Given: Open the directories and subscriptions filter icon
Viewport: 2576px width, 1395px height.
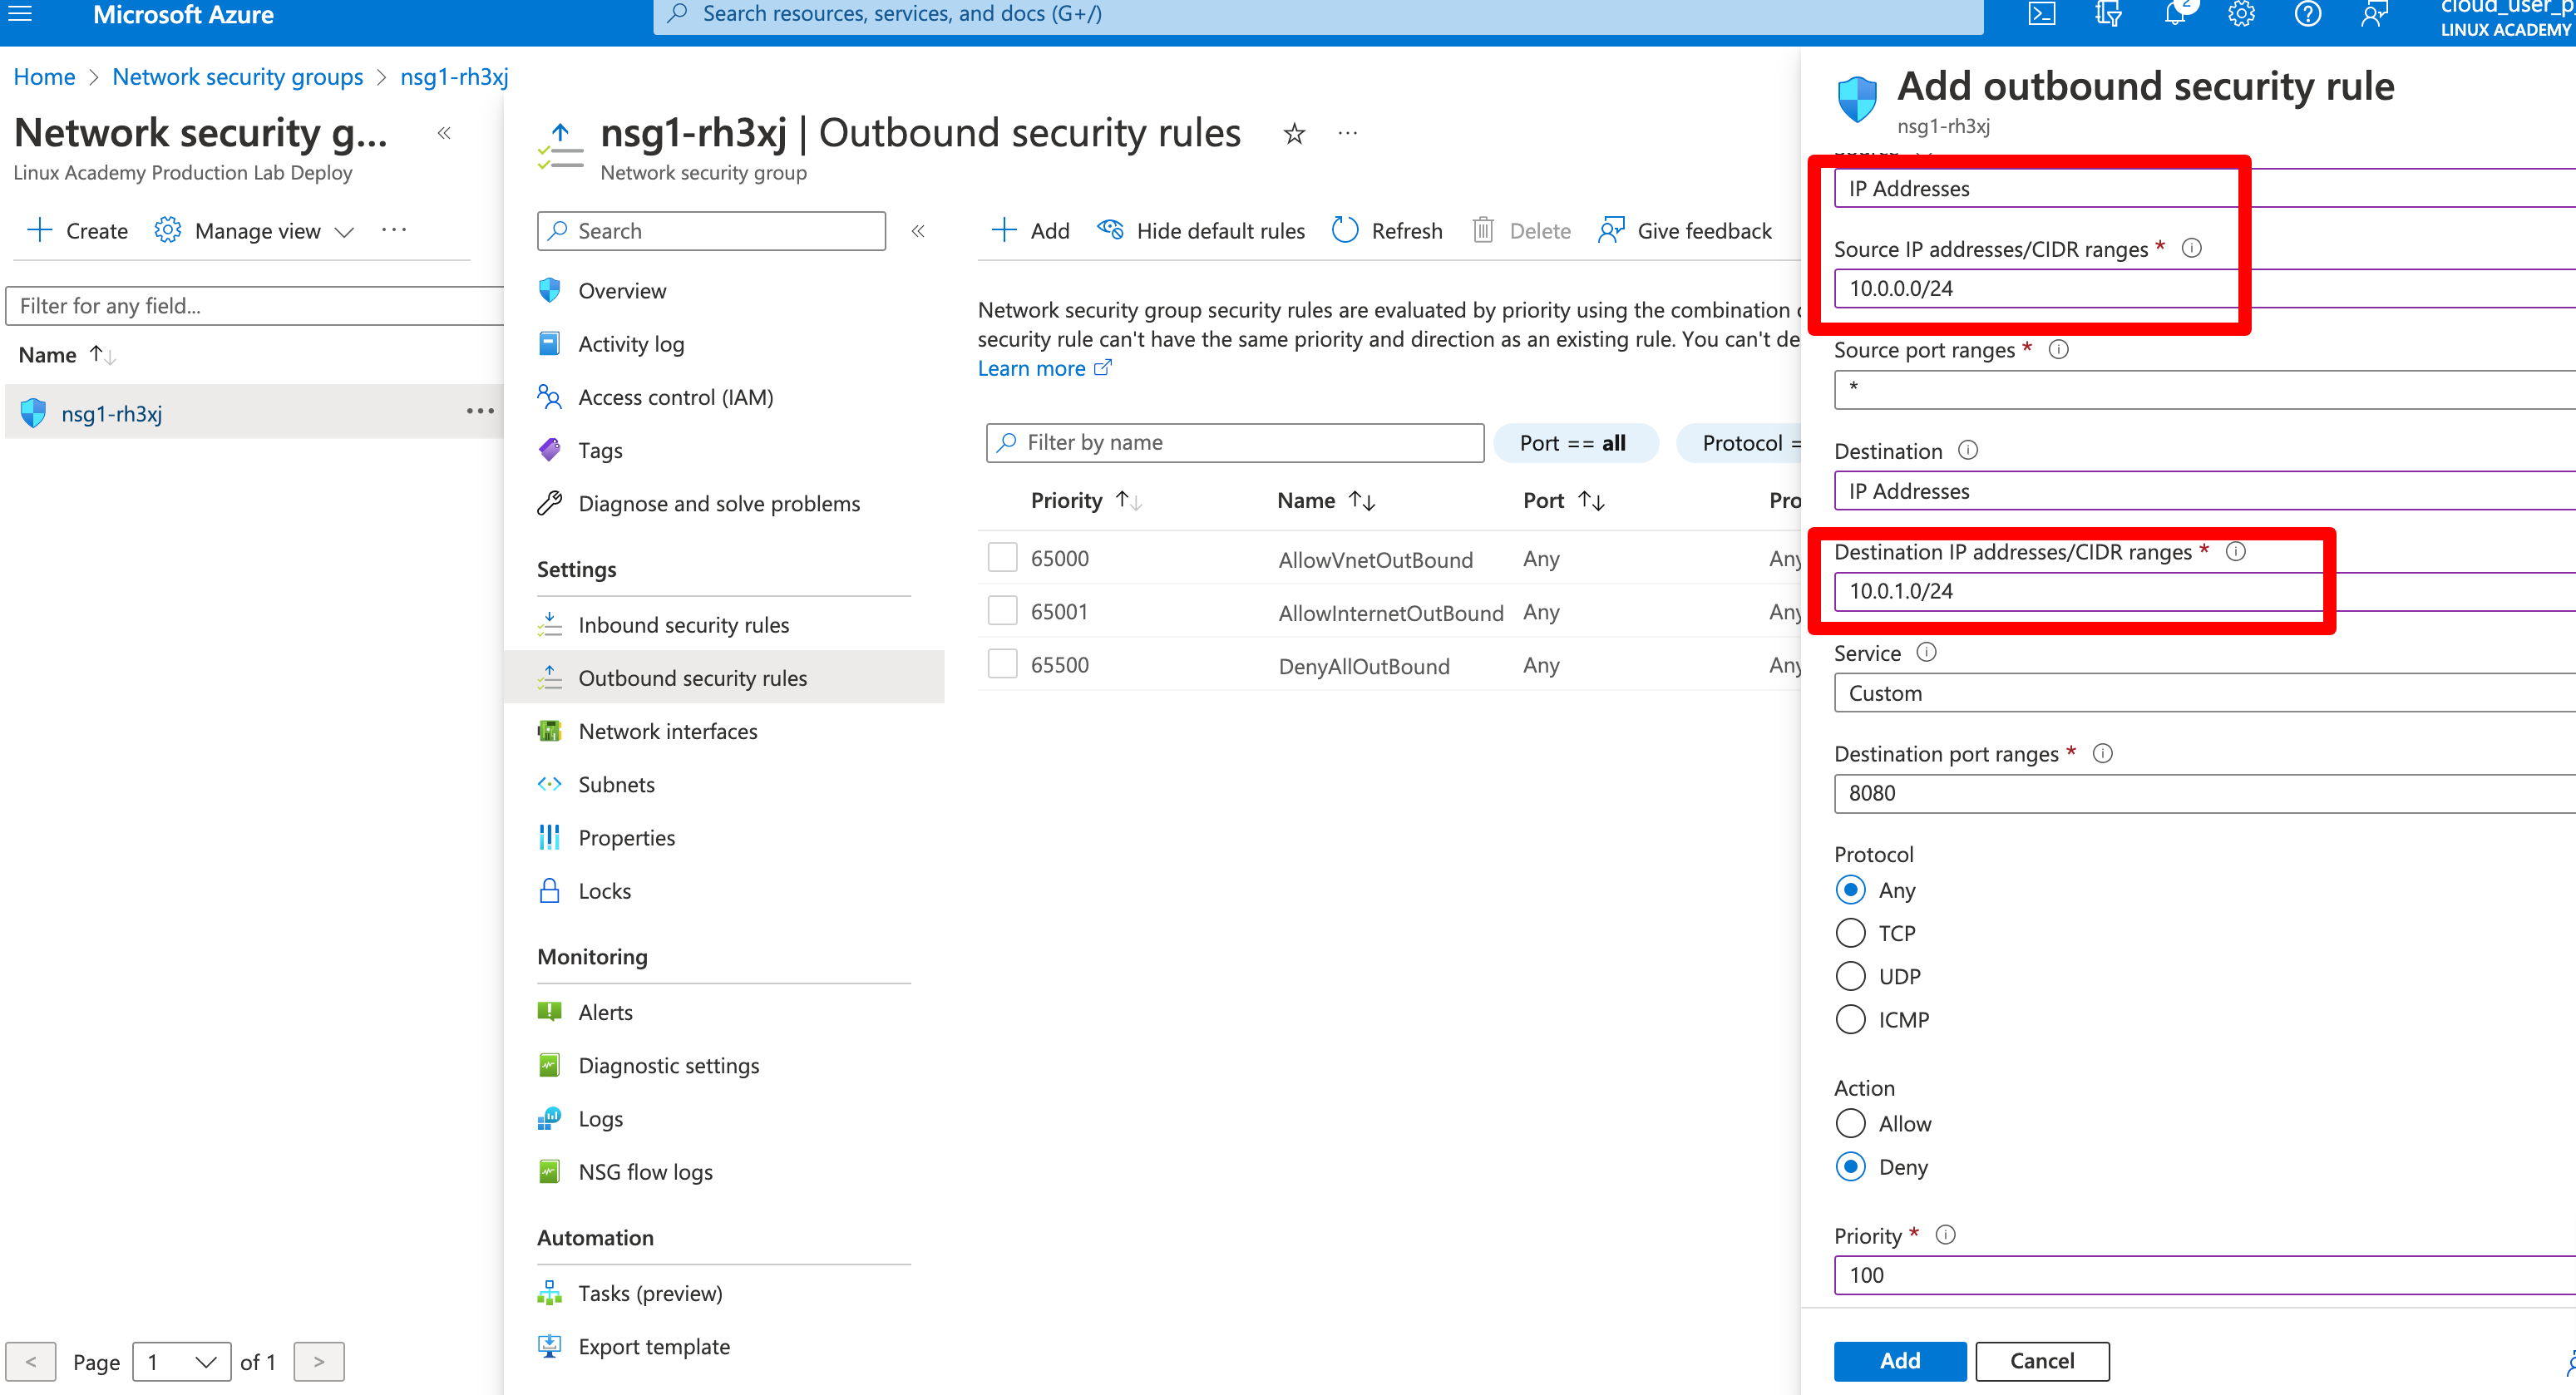Looking at the screenshot, I should (2108, 14).
